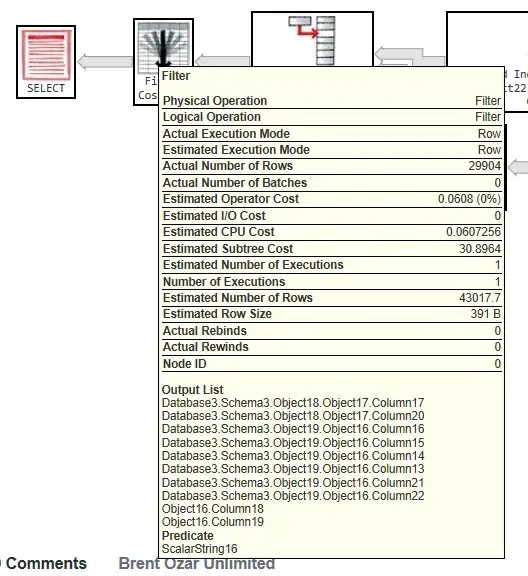This screenshot has height=576, width=528.
Task: Click Estimated CPU Cost value 0.0607256
Action: click(x=473, y=232)
